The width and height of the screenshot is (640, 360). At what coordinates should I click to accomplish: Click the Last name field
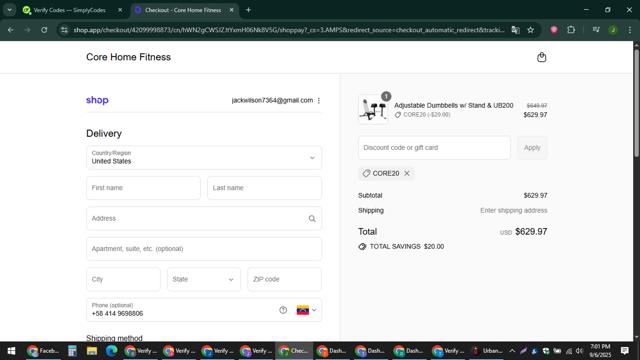[264, 188]
